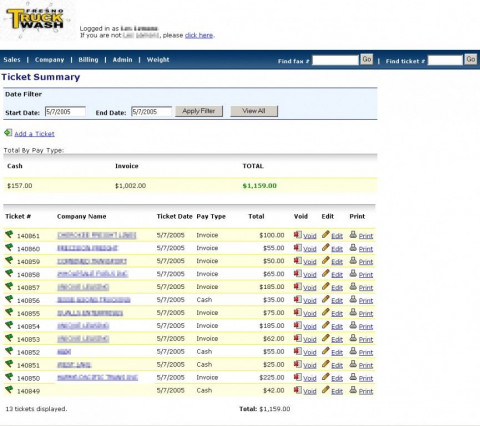Click the printer icon for ticket 140850
Viewport: 480px width, 426px height.
353,377
